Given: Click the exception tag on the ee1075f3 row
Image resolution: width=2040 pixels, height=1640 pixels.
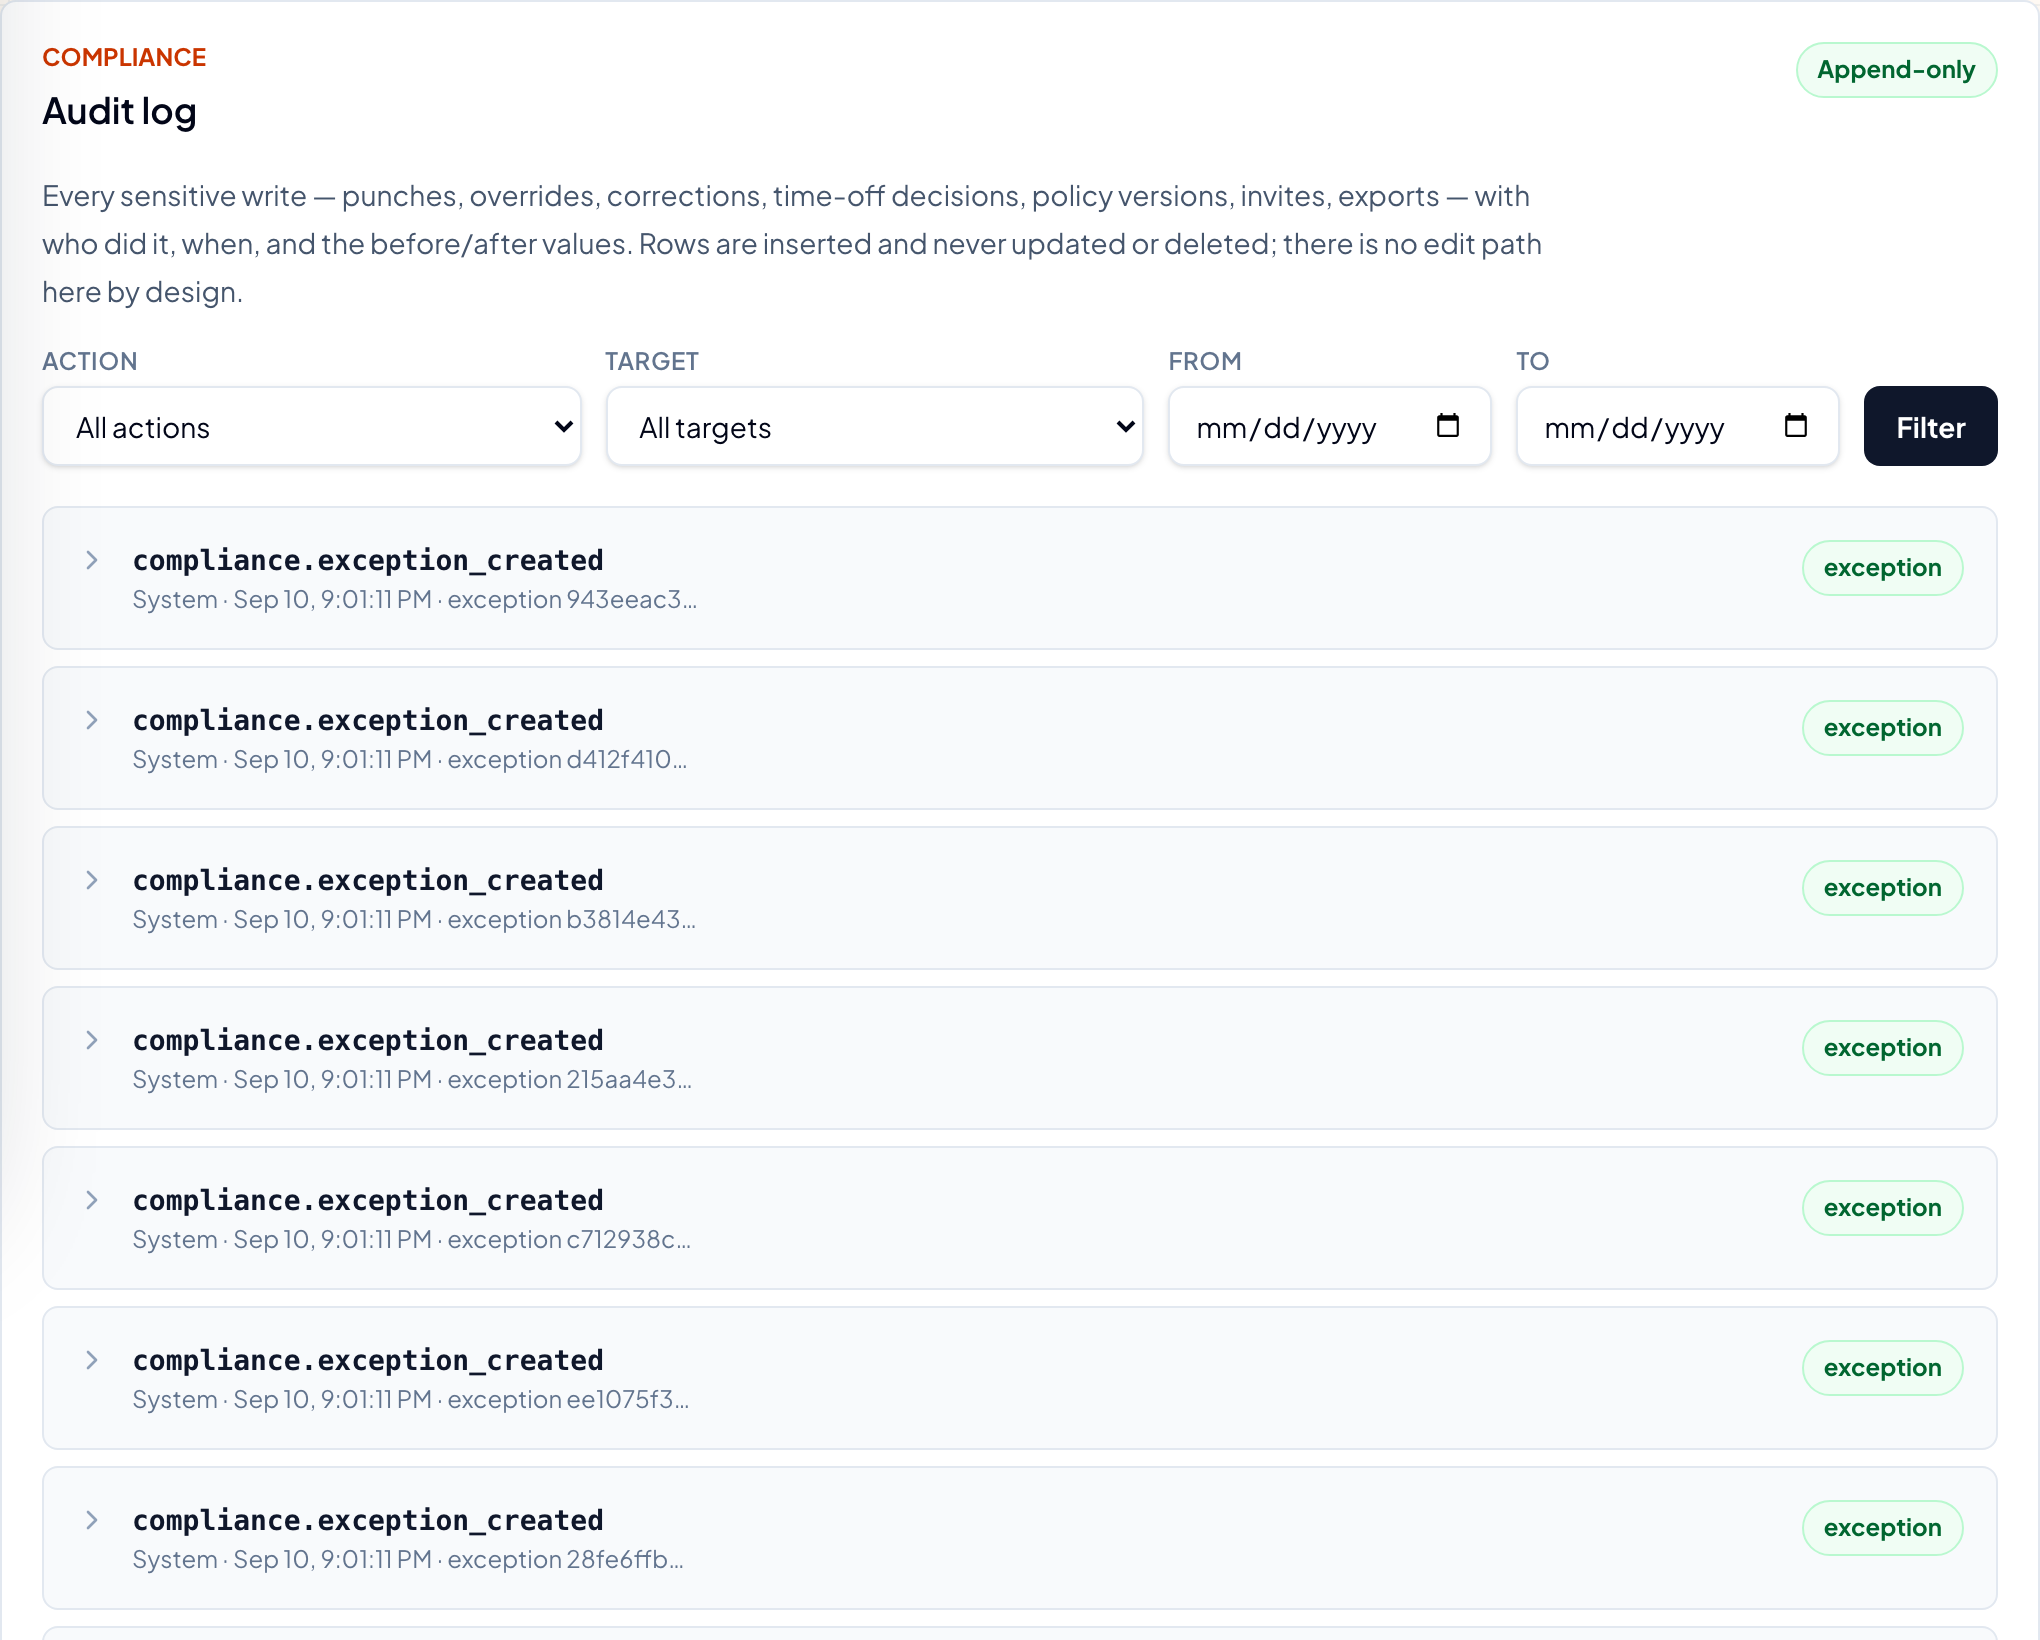Looking at the screenshot, I should (x=1882, y=1368).
